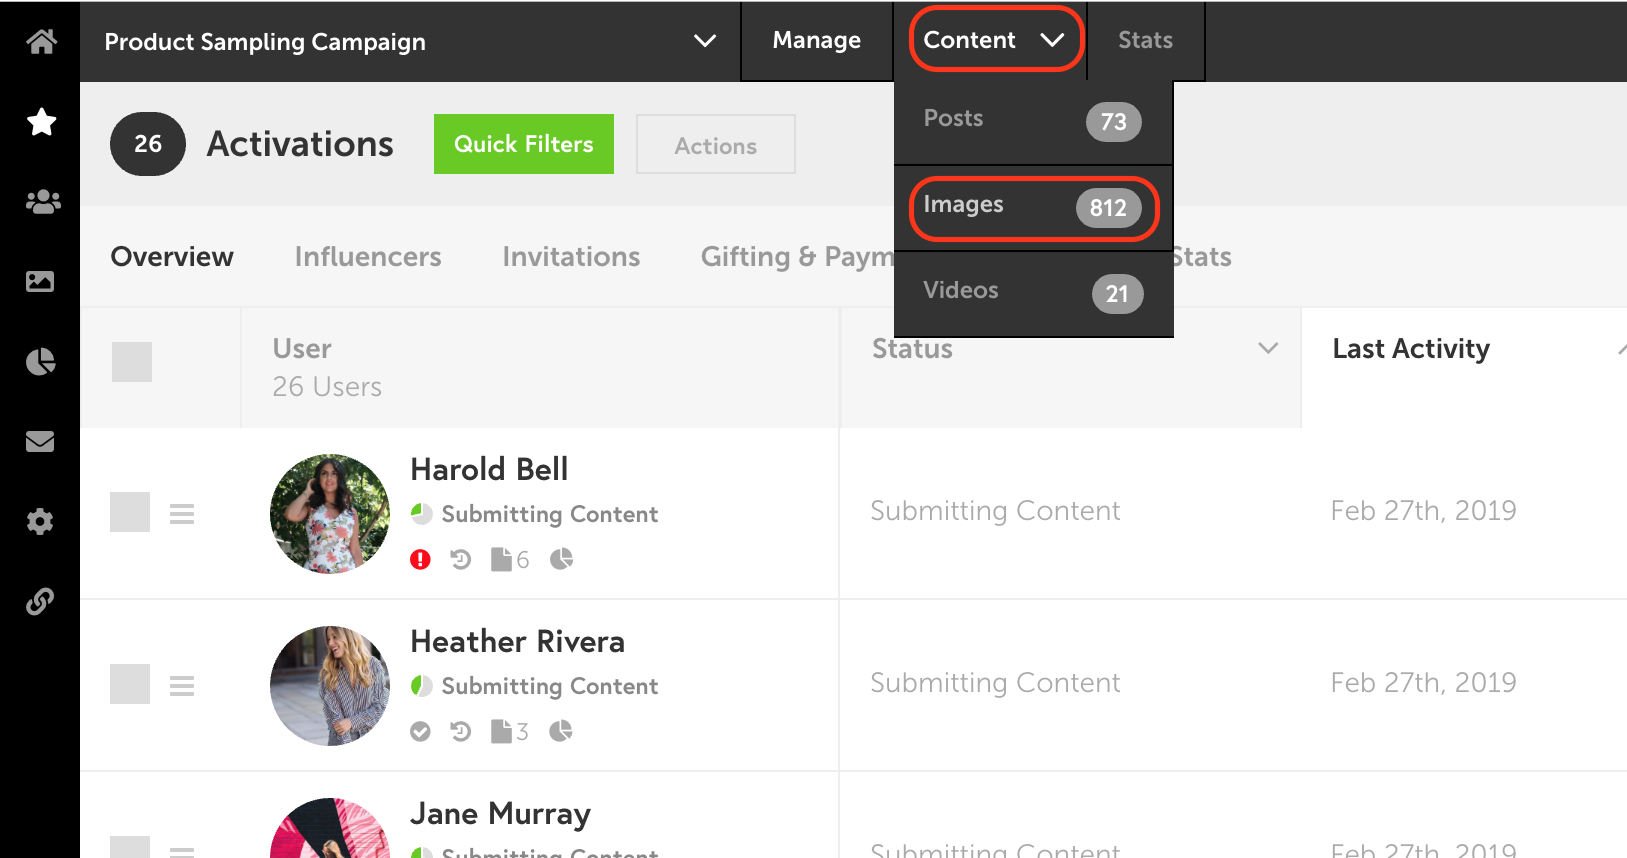
Task: Open the users group sidebar icon
Action: pos(42,202)
